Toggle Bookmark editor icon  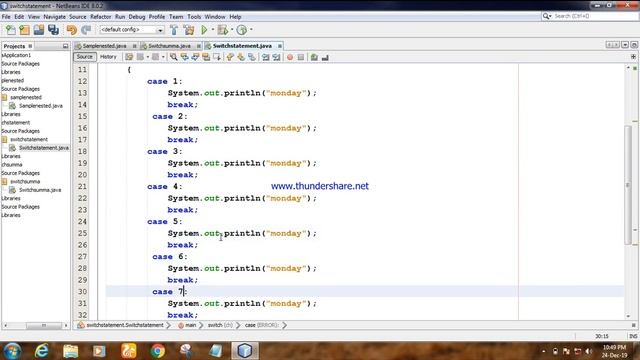click(x=252, y=57)
